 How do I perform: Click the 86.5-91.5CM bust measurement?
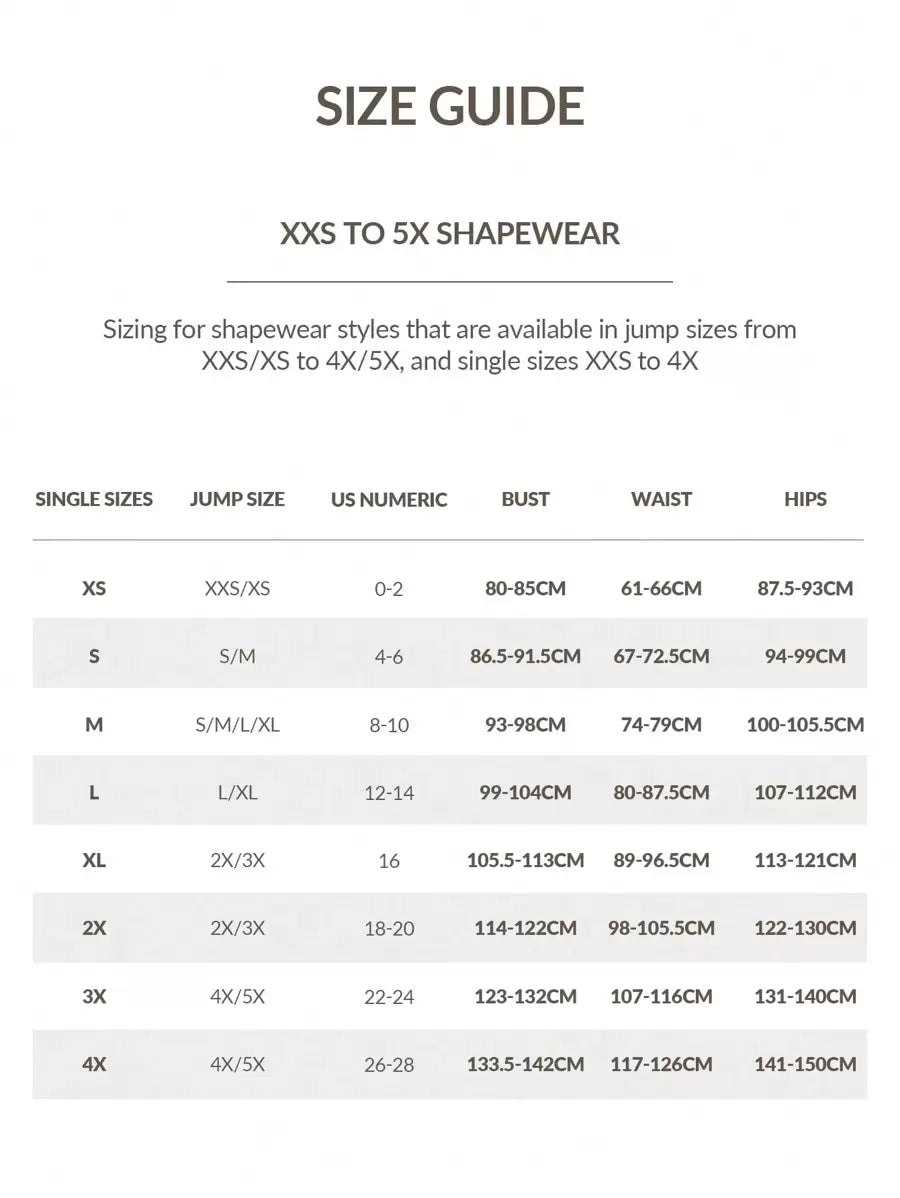[x=525, y=656]
